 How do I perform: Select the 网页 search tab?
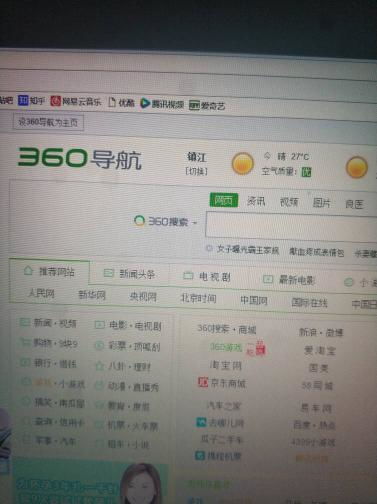click(224, 200)
